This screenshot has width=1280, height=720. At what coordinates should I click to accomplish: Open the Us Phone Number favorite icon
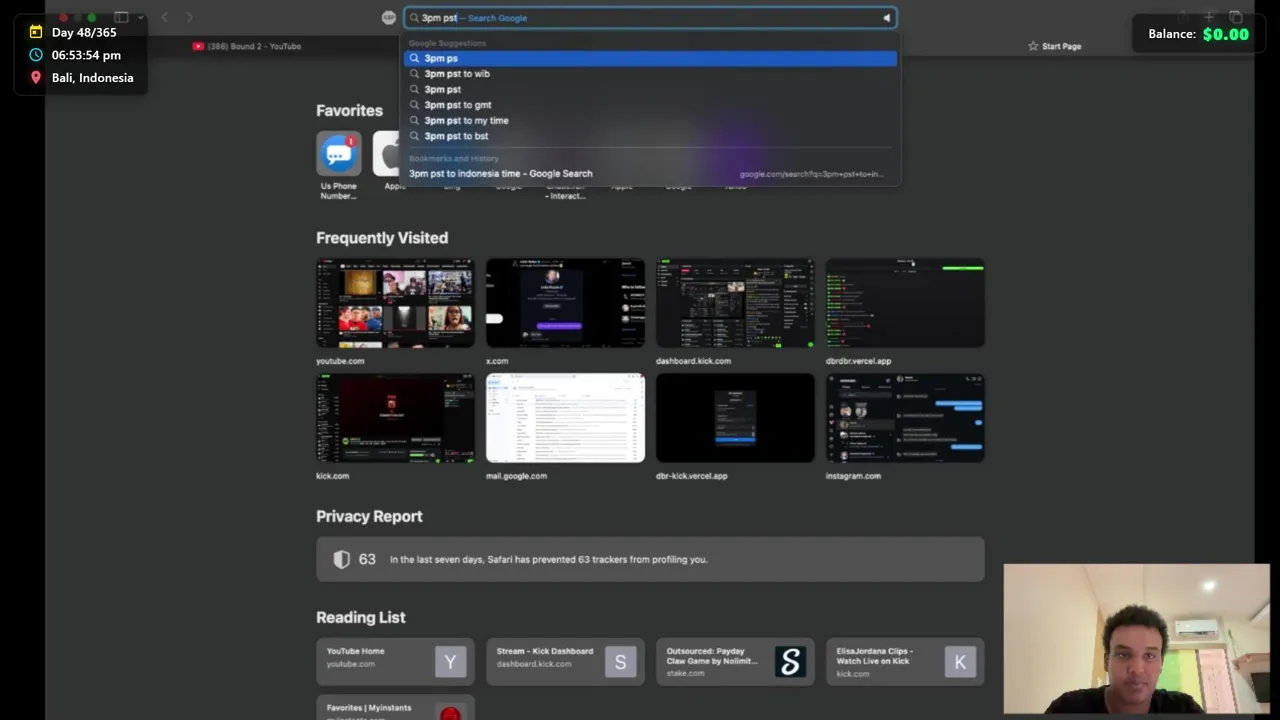(338, 154)
